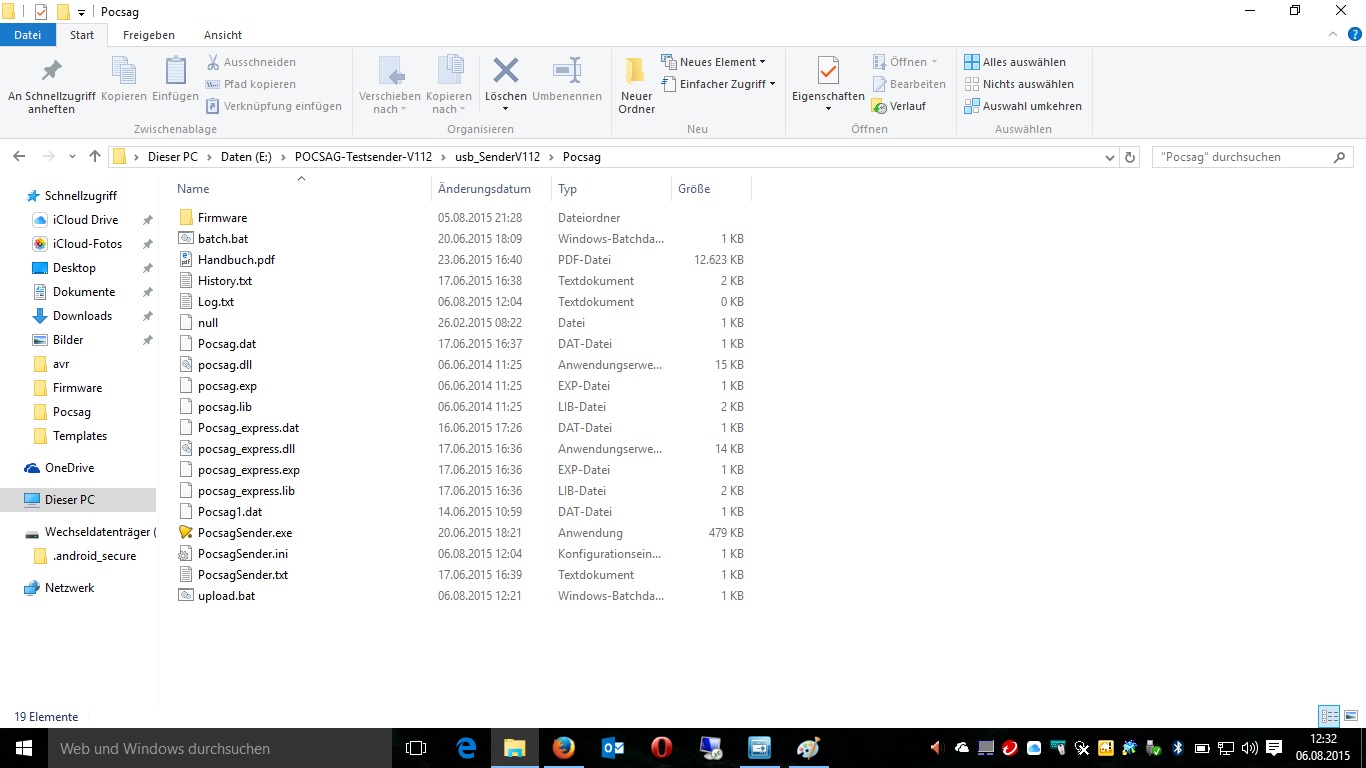Switch to the Ansicht tab
This screenshot has width=1366, height=768.
pos(223,35)
